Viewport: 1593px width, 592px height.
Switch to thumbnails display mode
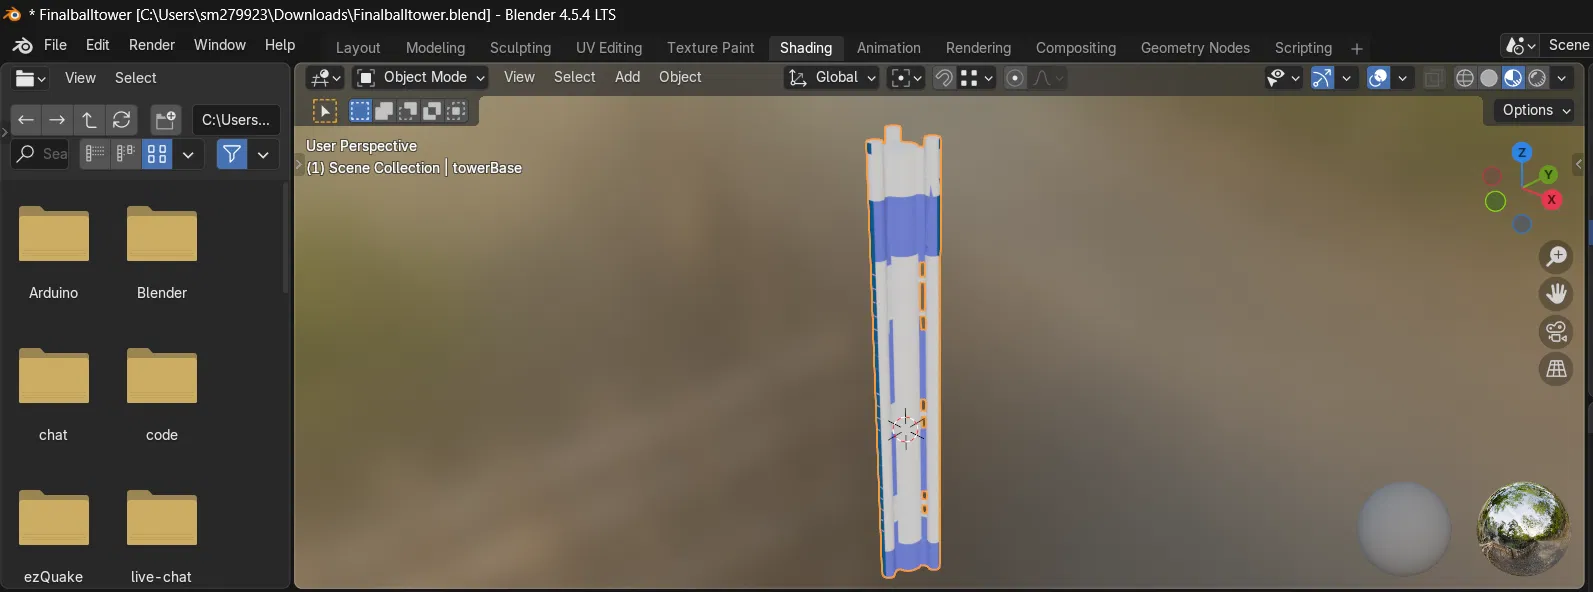pyautogui.click(x=157, y=154)
